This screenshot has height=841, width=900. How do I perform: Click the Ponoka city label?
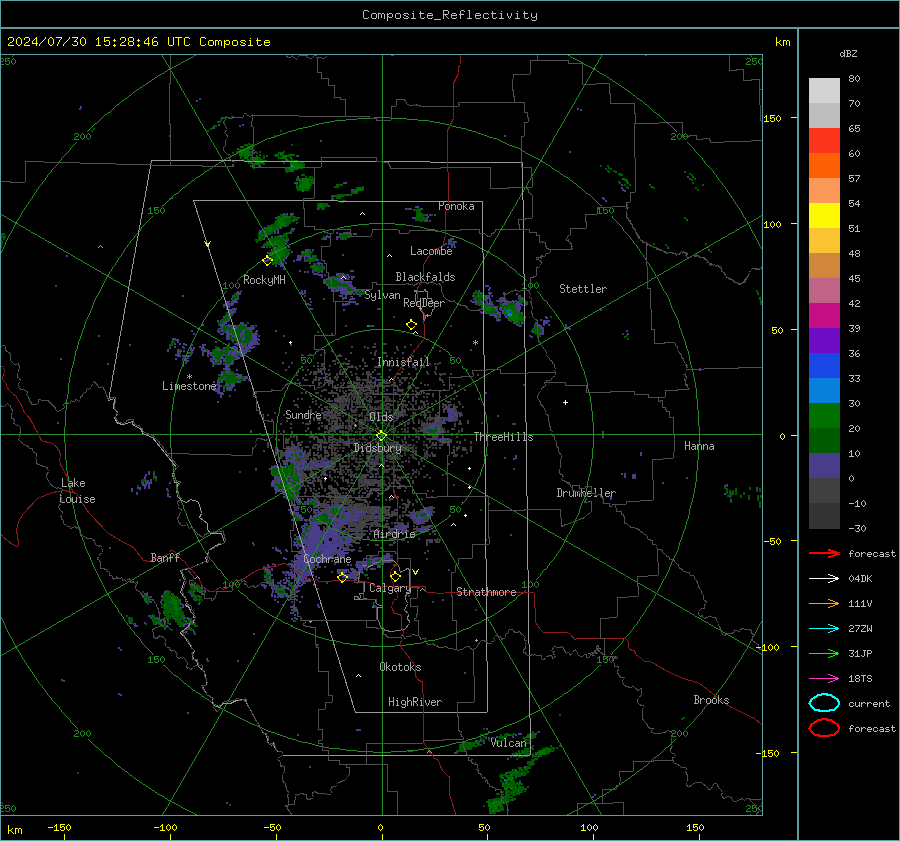click(x=456, y=206)
